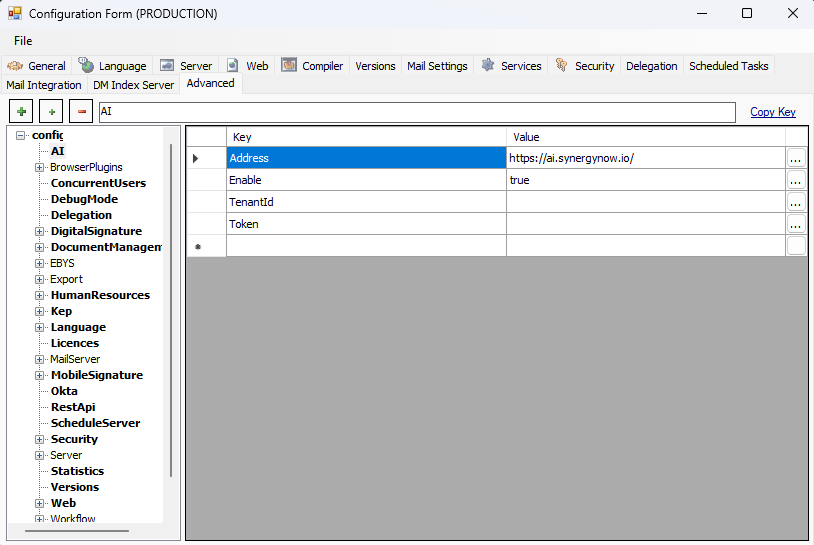
Task: Click the TenantId value cell
Action: [645, 202]
